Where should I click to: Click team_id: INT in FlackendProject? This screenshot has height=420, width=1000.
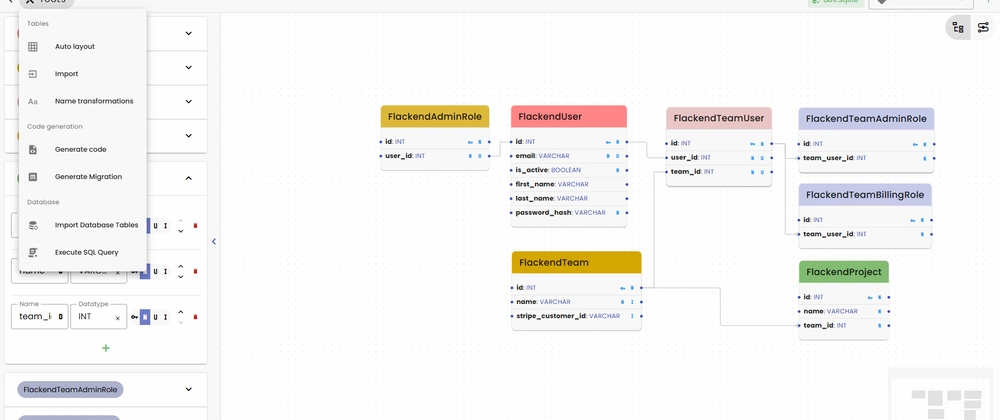click(x=844, y=326)
